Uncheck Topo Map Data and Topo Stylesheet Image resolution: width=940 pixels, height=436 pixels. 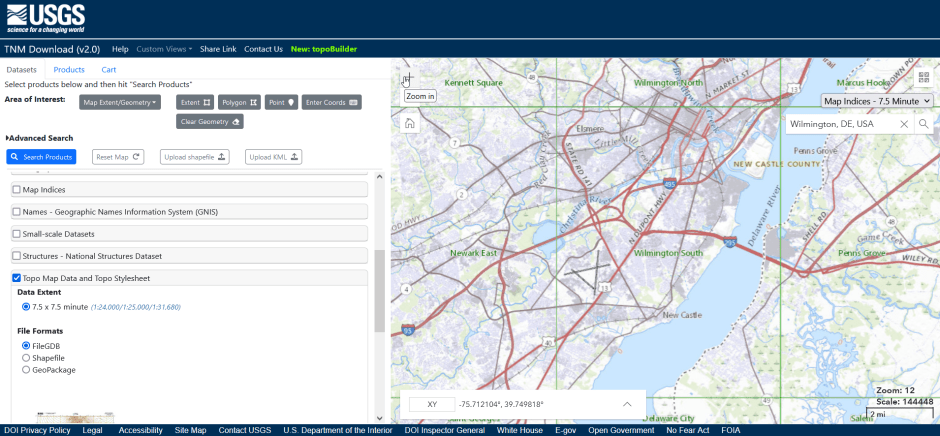point(16,278)
